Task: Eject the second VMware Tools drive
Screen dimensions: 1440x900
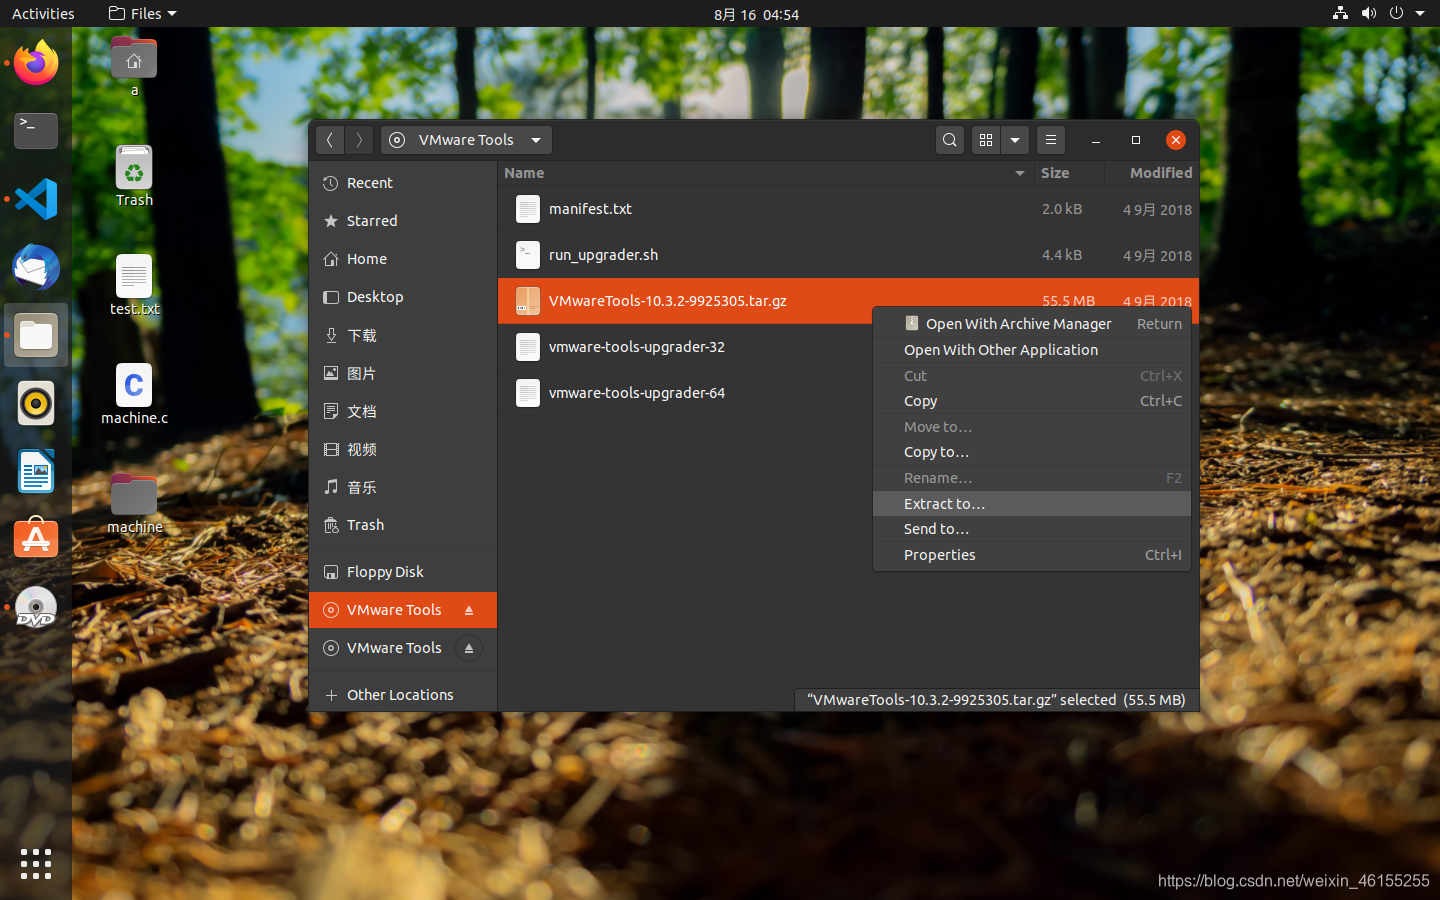Action: point(469,648)
